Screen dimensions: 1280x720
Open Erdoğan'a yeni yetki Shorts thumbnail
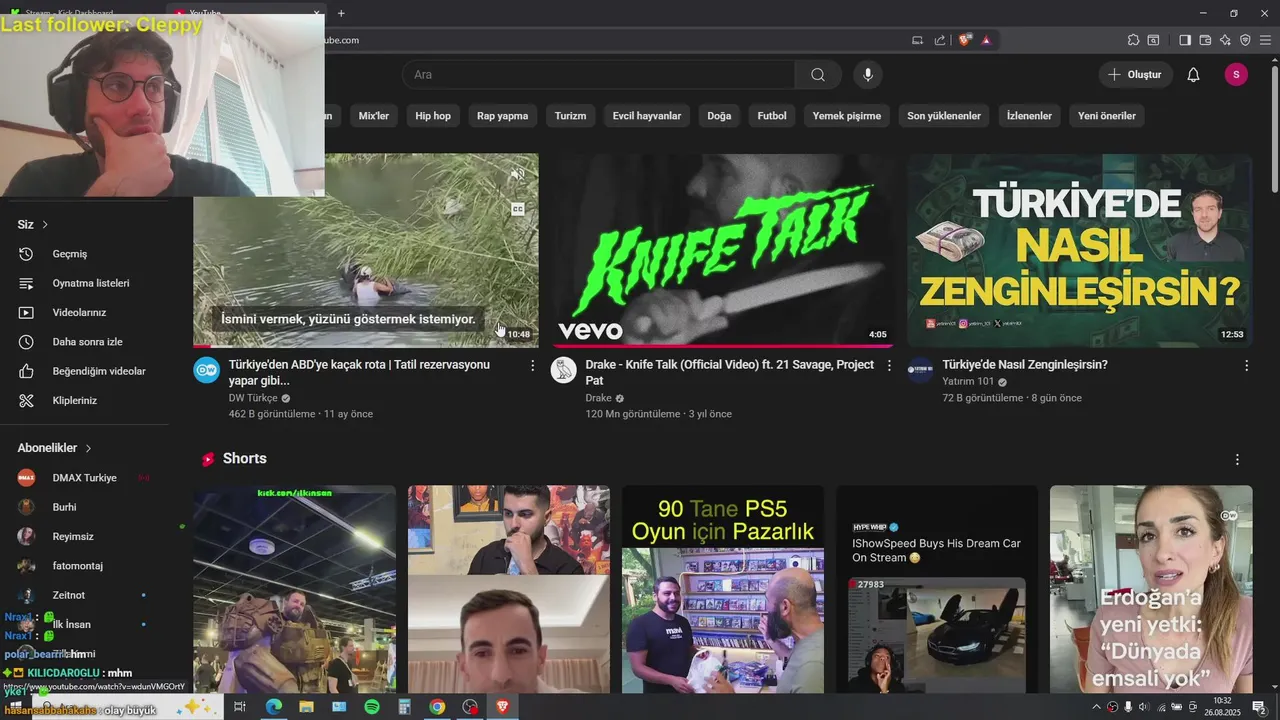(1151, 590)
